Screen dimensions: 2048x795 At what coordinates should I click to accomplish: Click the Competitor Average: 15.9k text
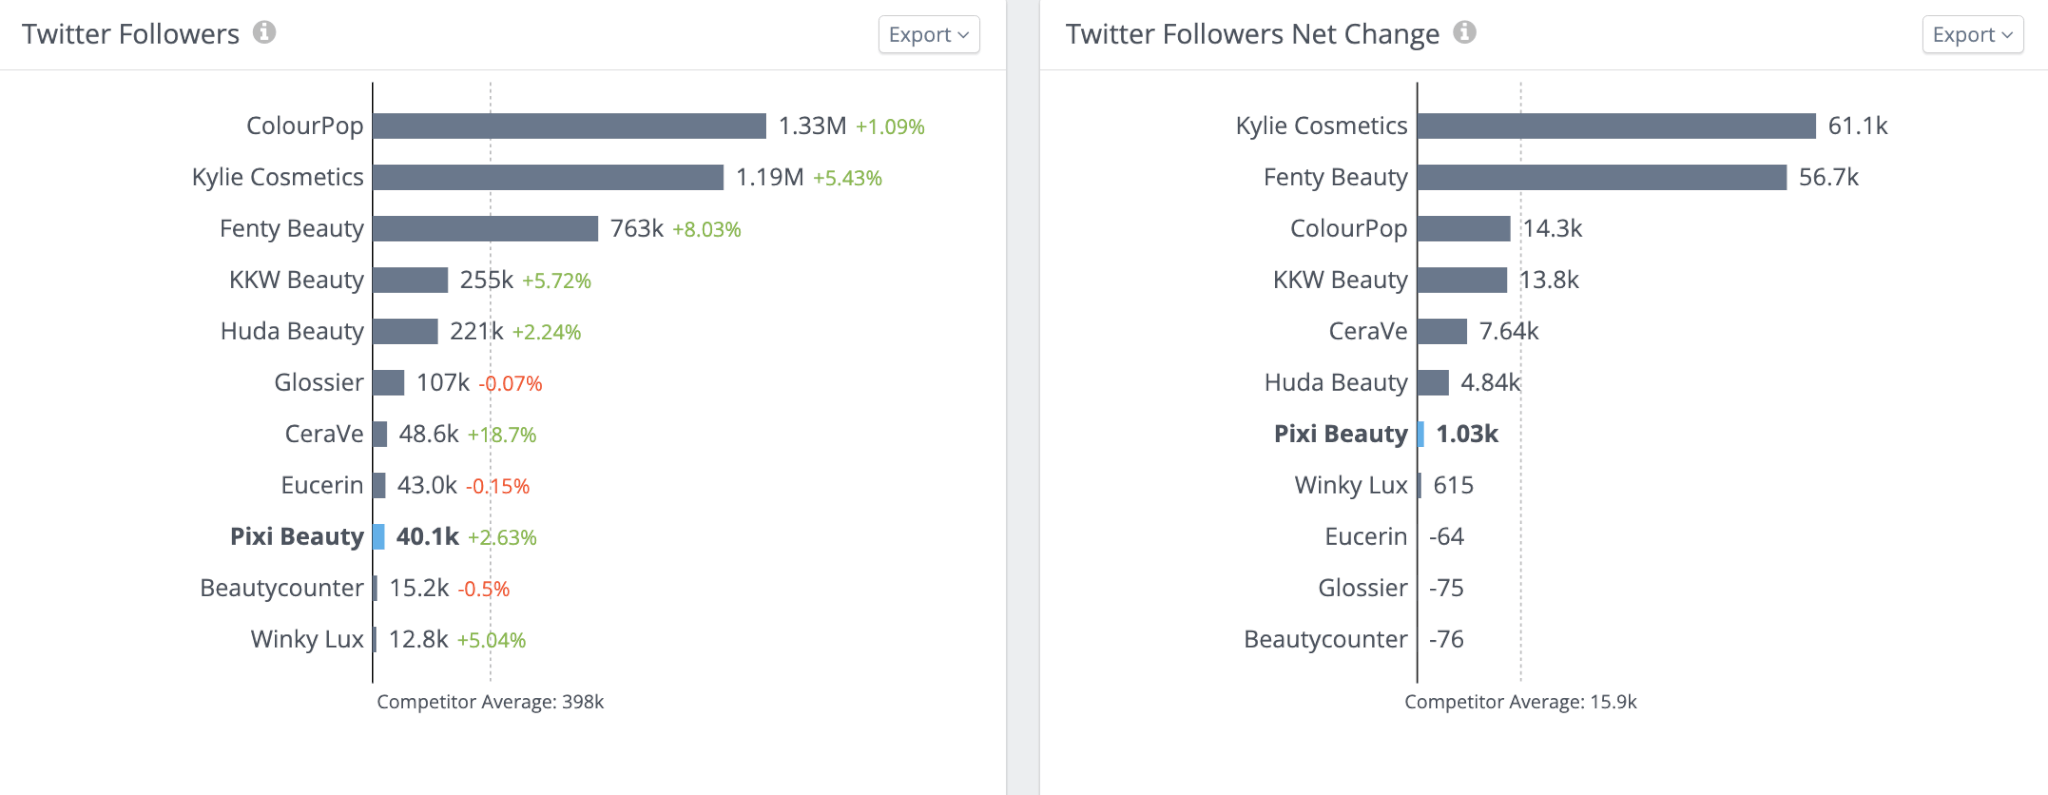1521,701
